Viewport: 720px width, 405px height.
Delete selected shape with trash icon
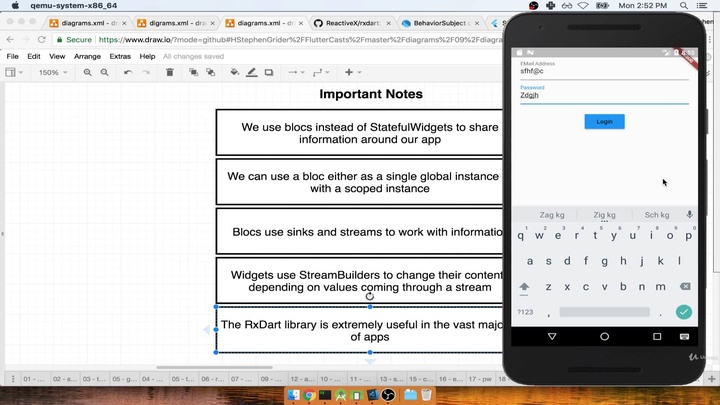point(169,72)
